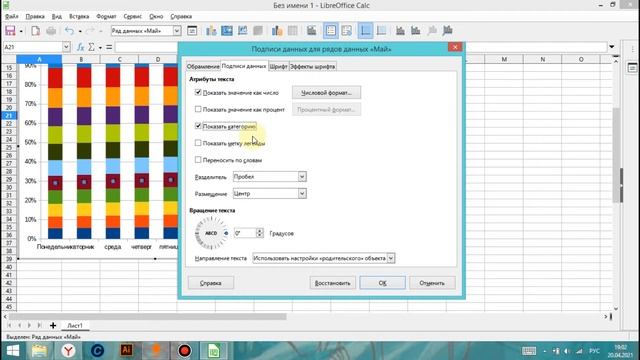Click the rotation degrees spinner arrows
The height and width of the screenshot is (360, 640).
point(260,233)
